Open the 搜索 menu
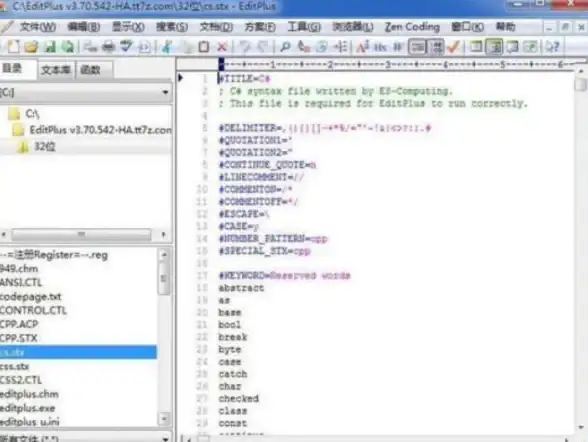Screen dimensions: 588x442 click(x=172, y=27)
